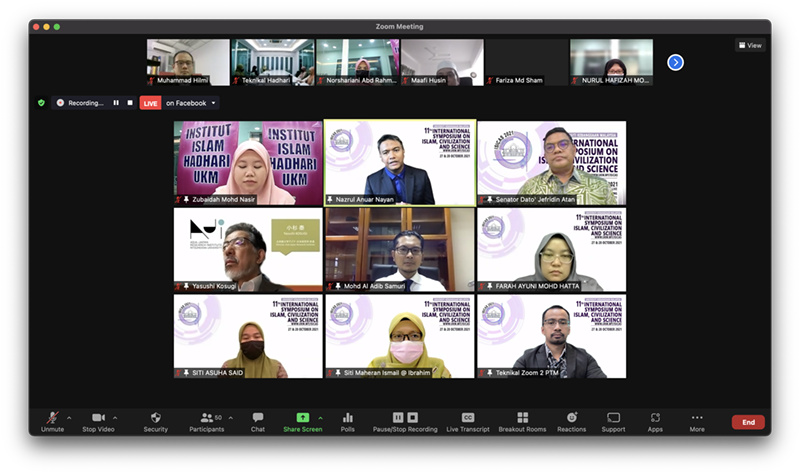Toggle Pause/Stop Recording in bottom toolbar
The width and height of the screenshot is (800, 474).
coord(405,418)
